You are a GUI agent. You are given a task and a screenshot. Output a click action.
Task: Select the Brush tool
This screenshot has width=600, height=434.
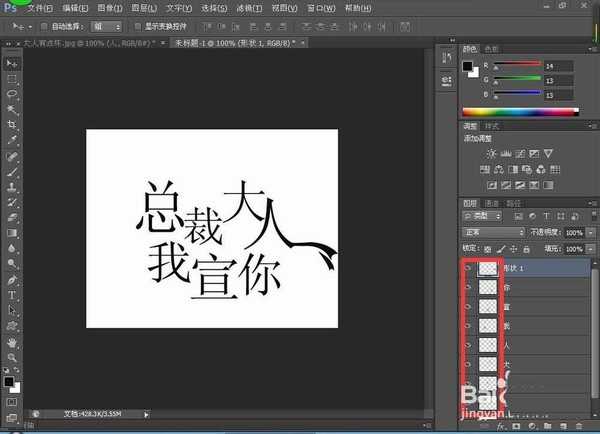[12, 171]
